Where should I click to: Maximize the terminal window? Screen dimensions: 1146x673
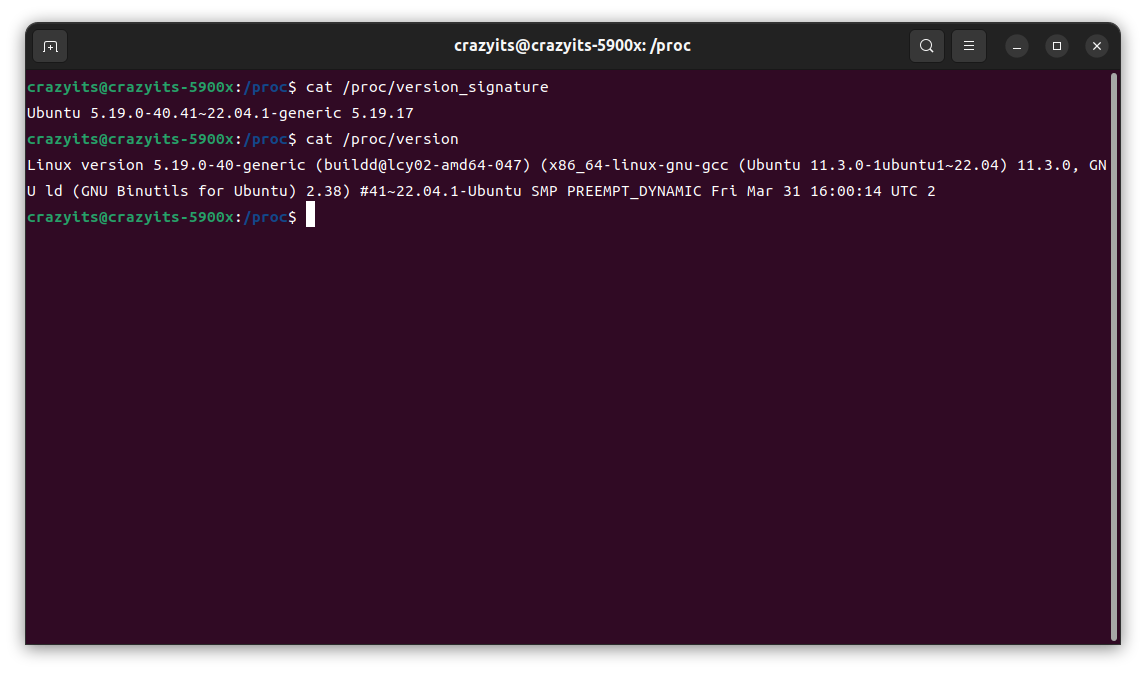point(1057,46)
